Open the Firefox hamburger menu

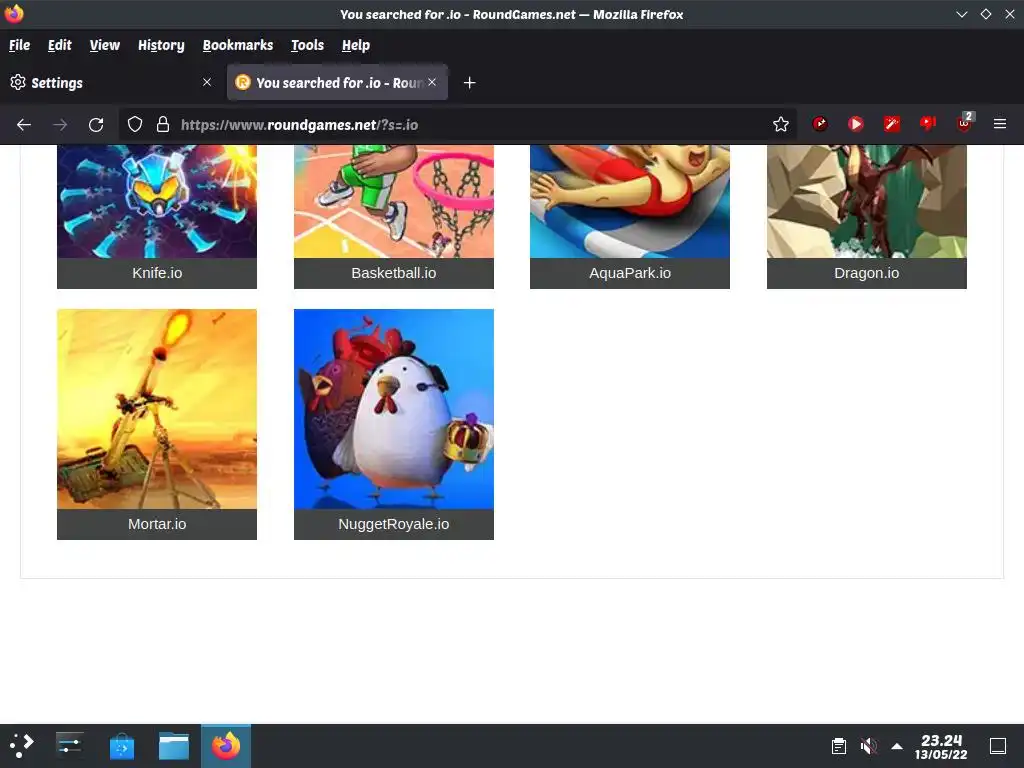[x=1000, y=123]
